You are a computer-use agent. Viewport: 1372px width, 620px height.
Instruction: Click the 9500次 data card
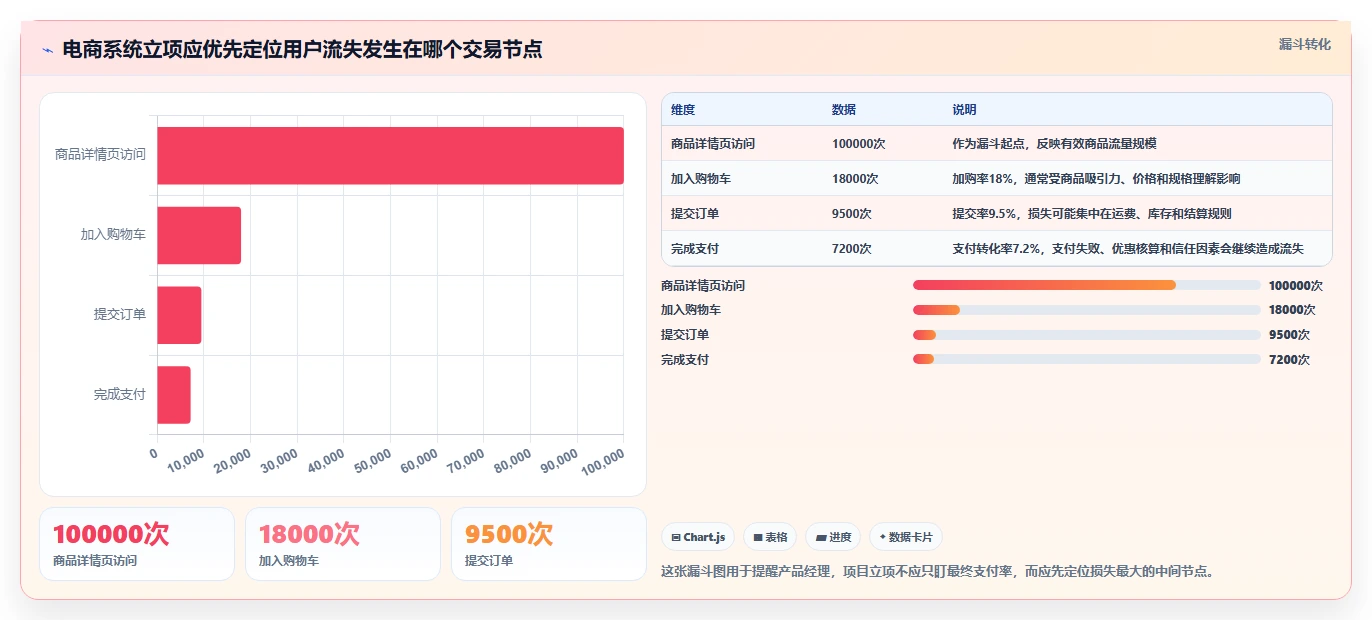click(549, 544)
